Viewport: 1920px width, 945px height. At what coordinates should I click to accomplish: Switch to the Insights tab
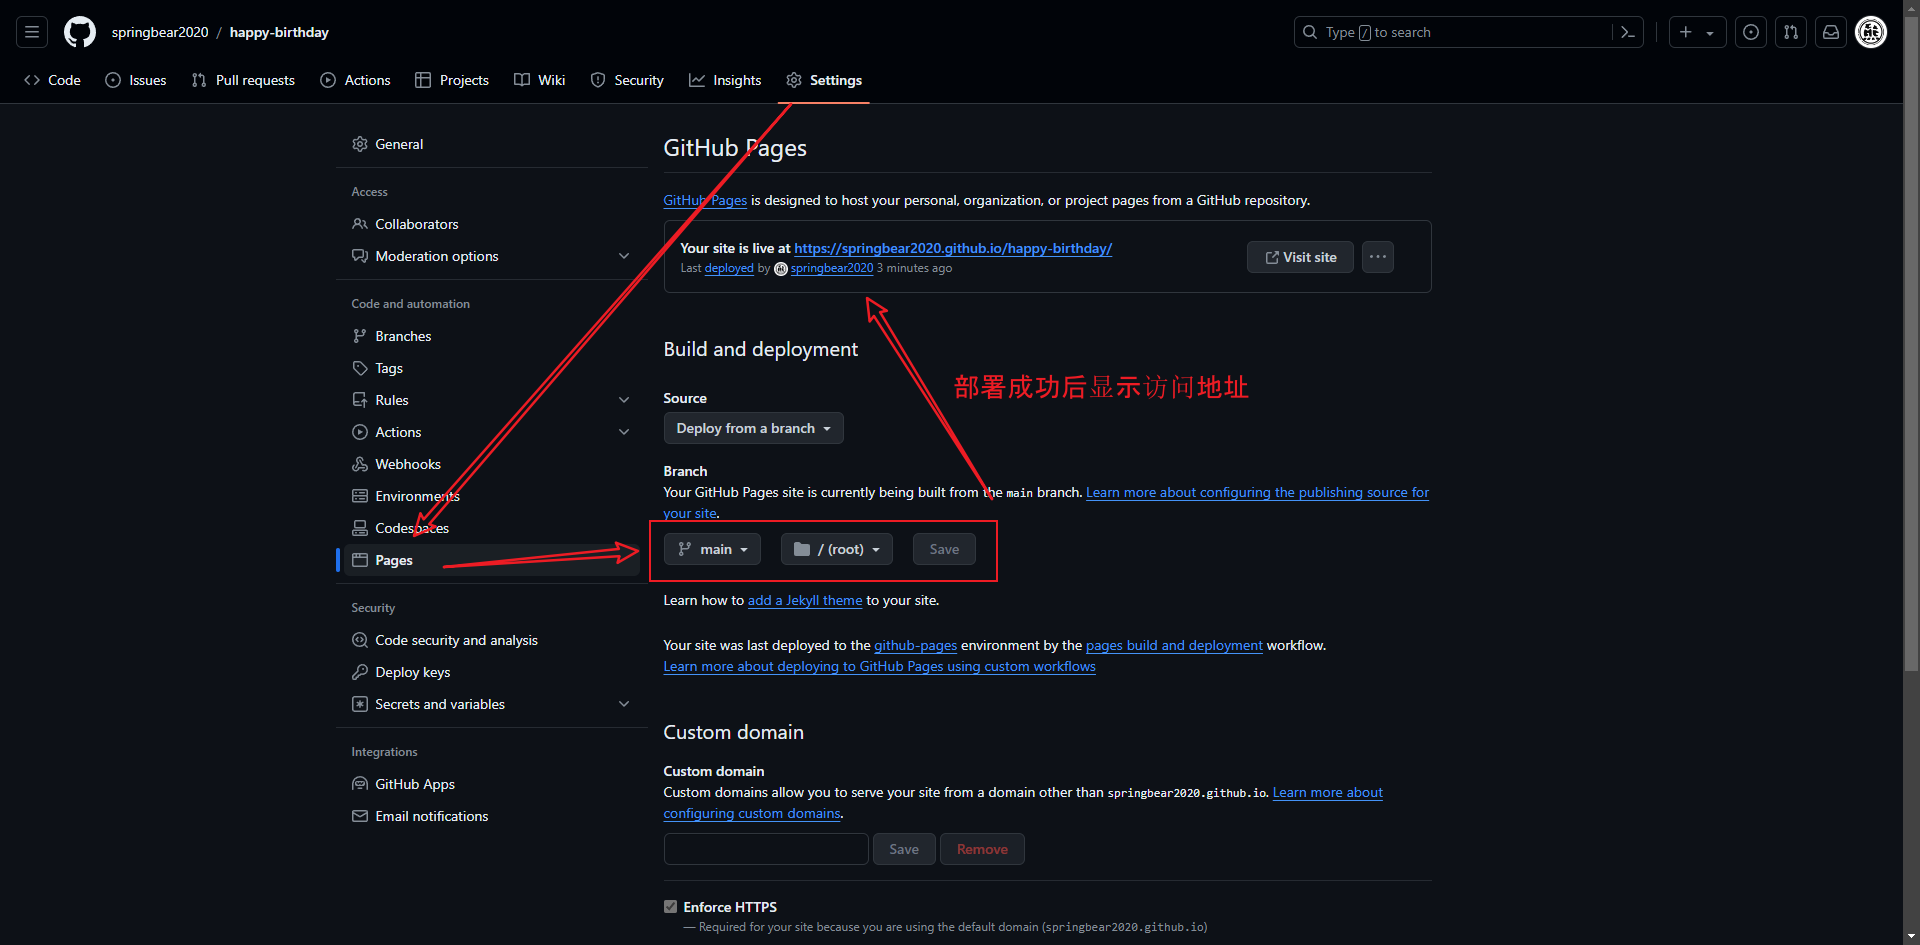(x=725, y=80)
